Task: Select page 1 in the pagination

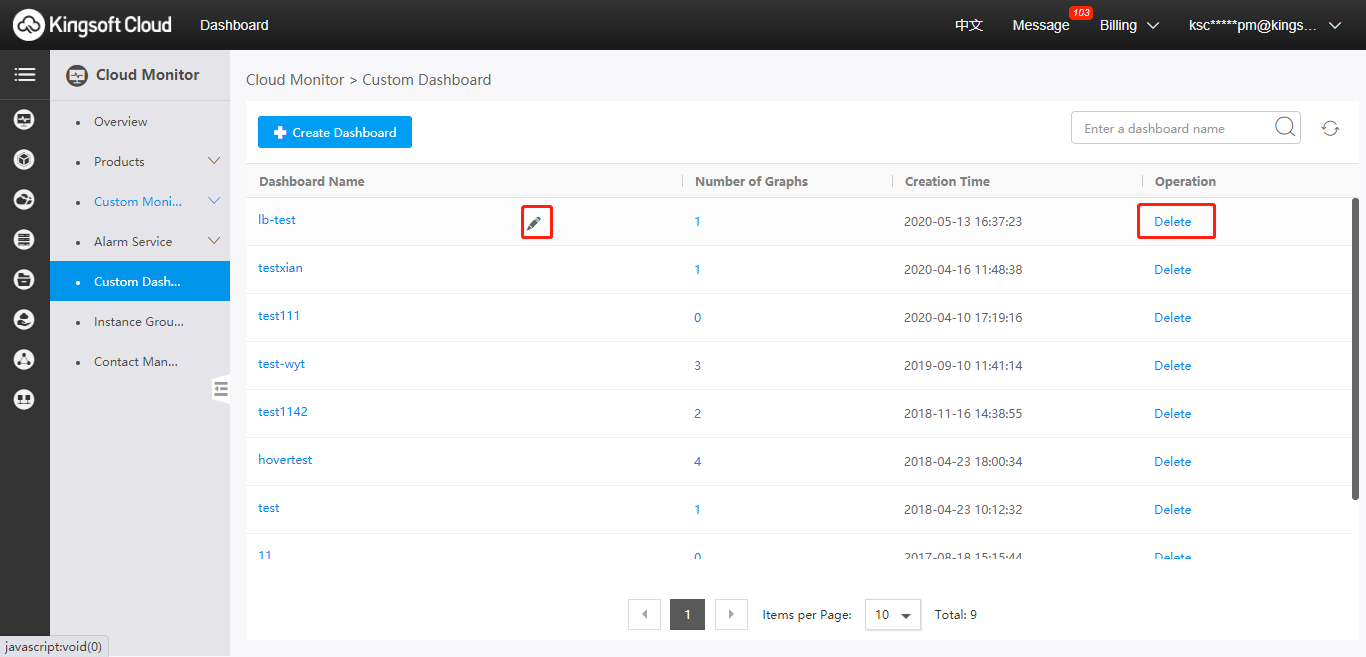Action: (x=688, y=614)
